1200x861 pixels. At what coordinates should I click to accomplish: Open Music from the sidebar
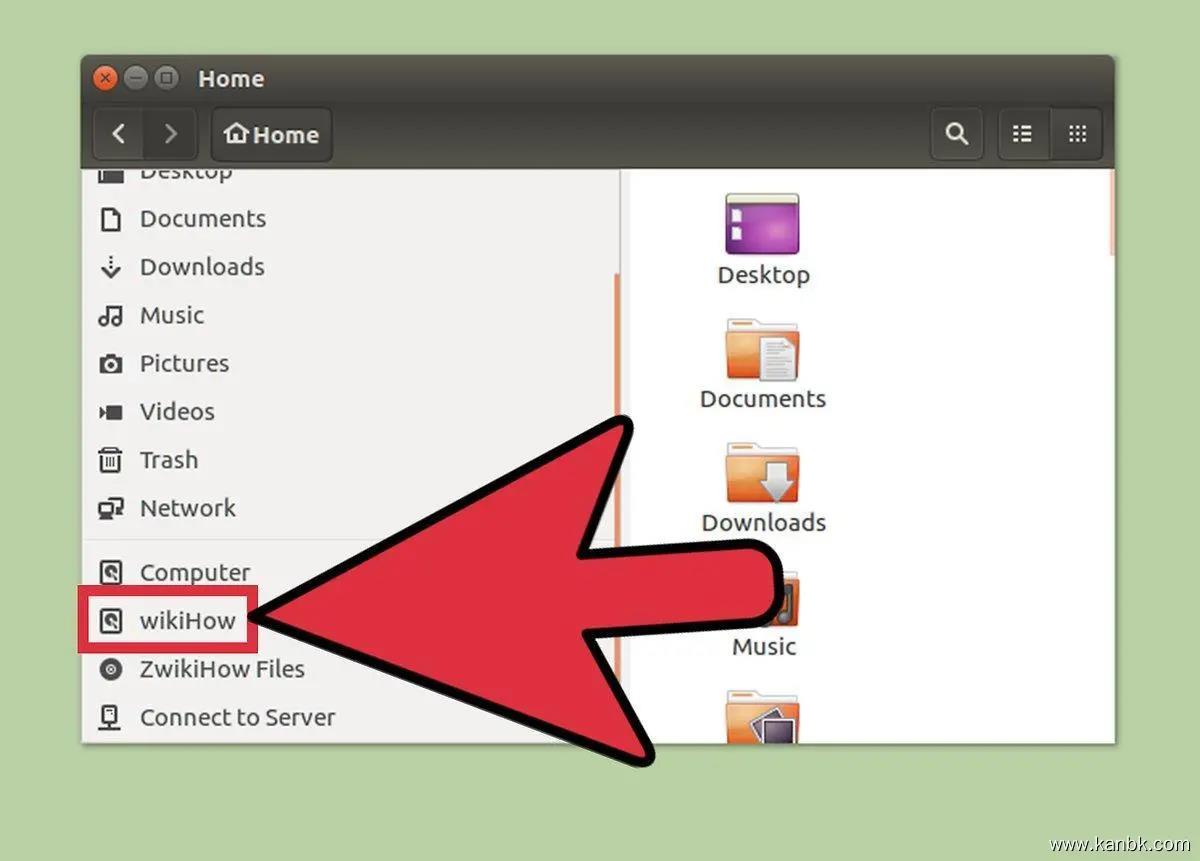pyautogui.click(x=171, y=316)
